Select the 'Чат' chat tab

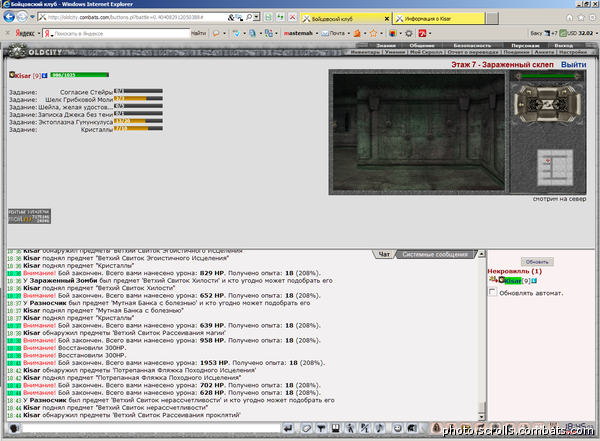point(384,254)
